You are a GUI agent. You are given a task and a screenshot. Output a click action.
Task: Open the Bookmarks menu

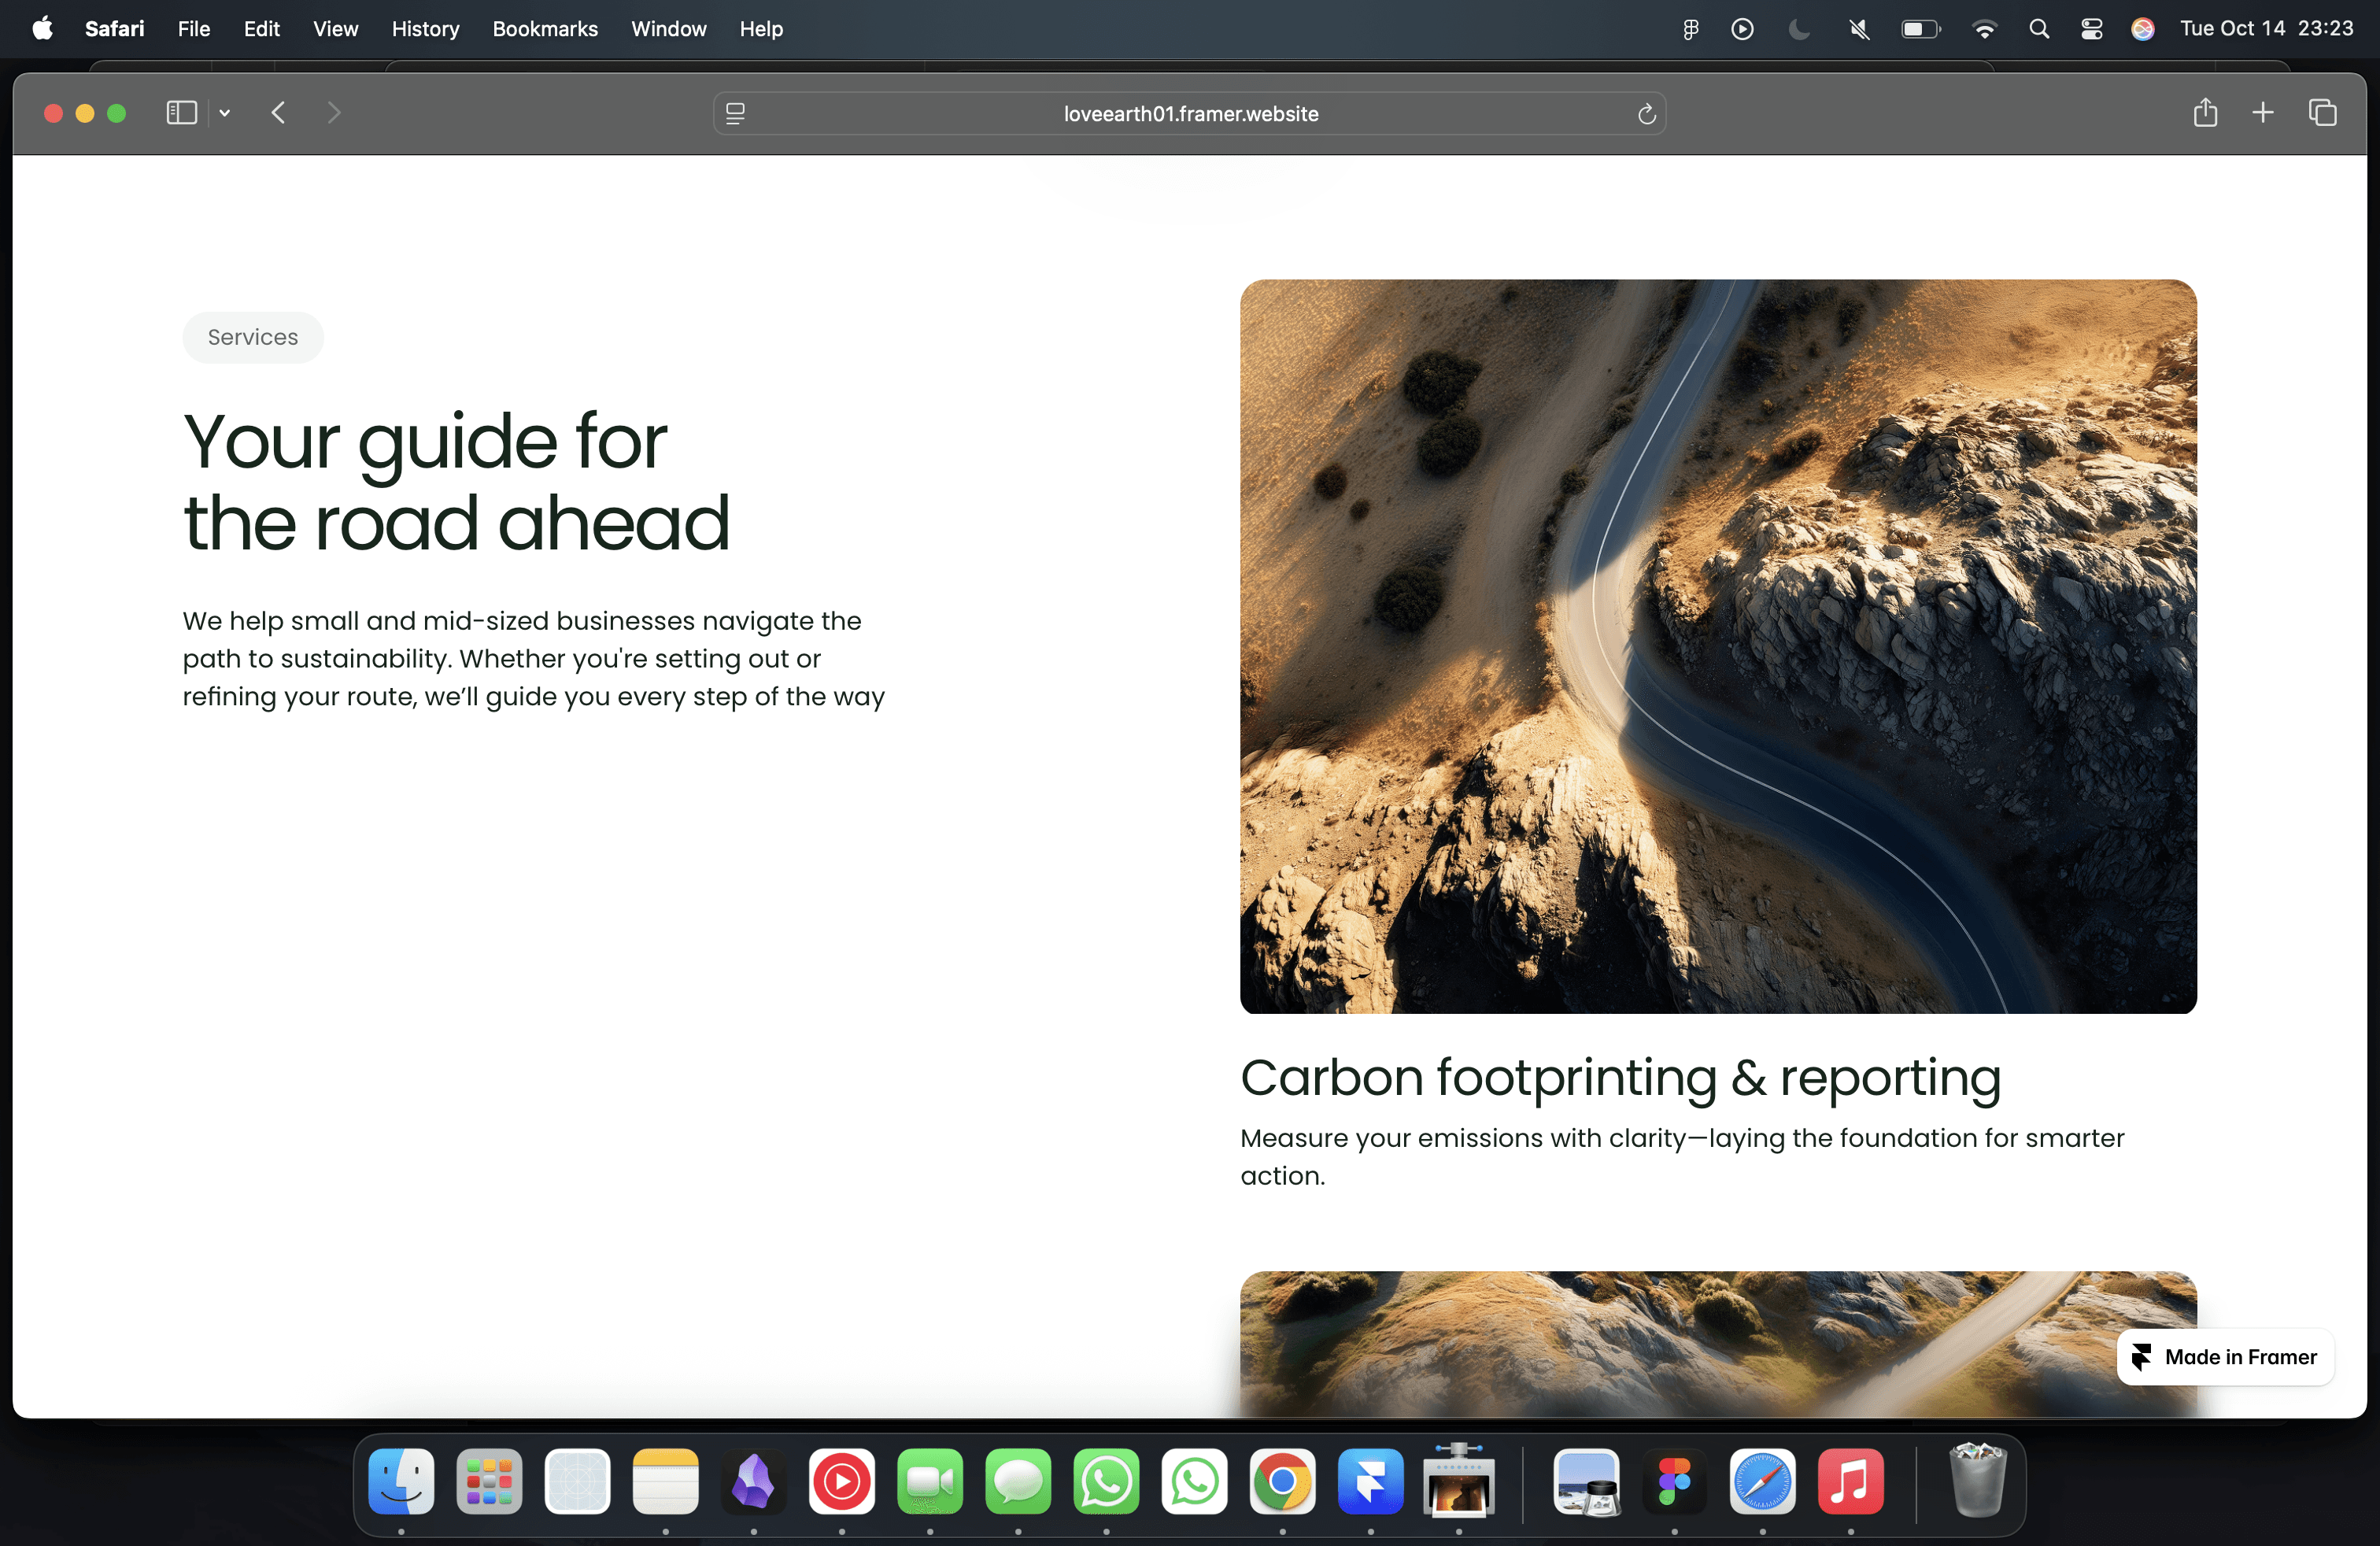(x=545, y=29)
